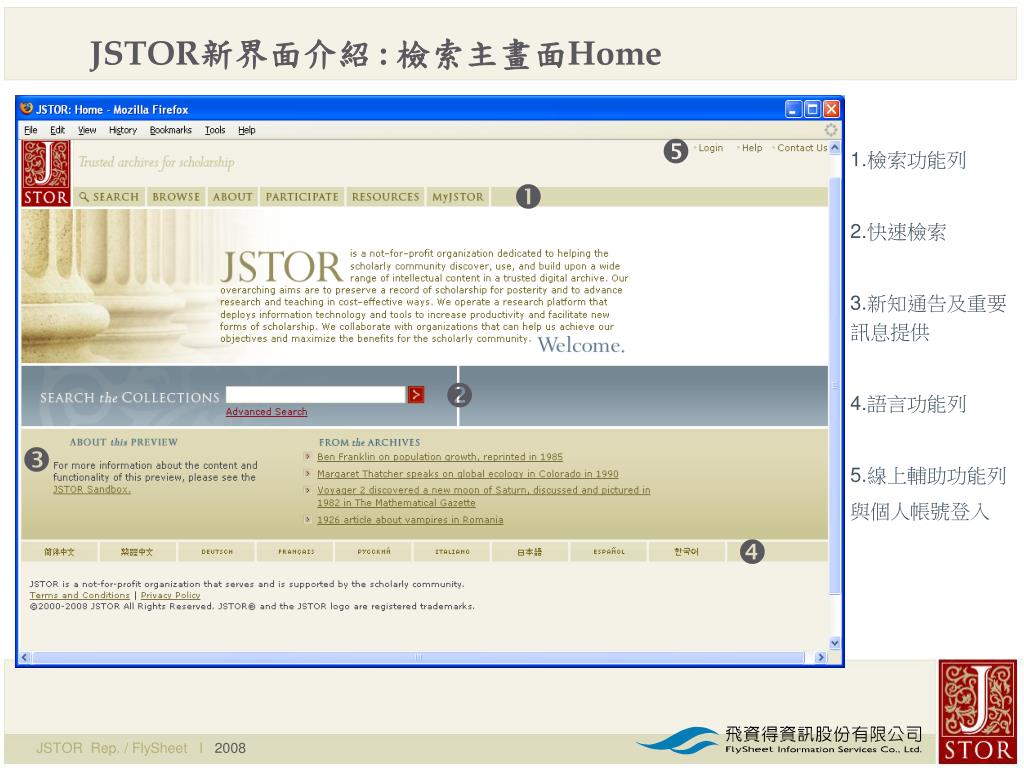Open the Help menu in menu bar
This screenshot has width=1024, height=768.
coord(246,130)
